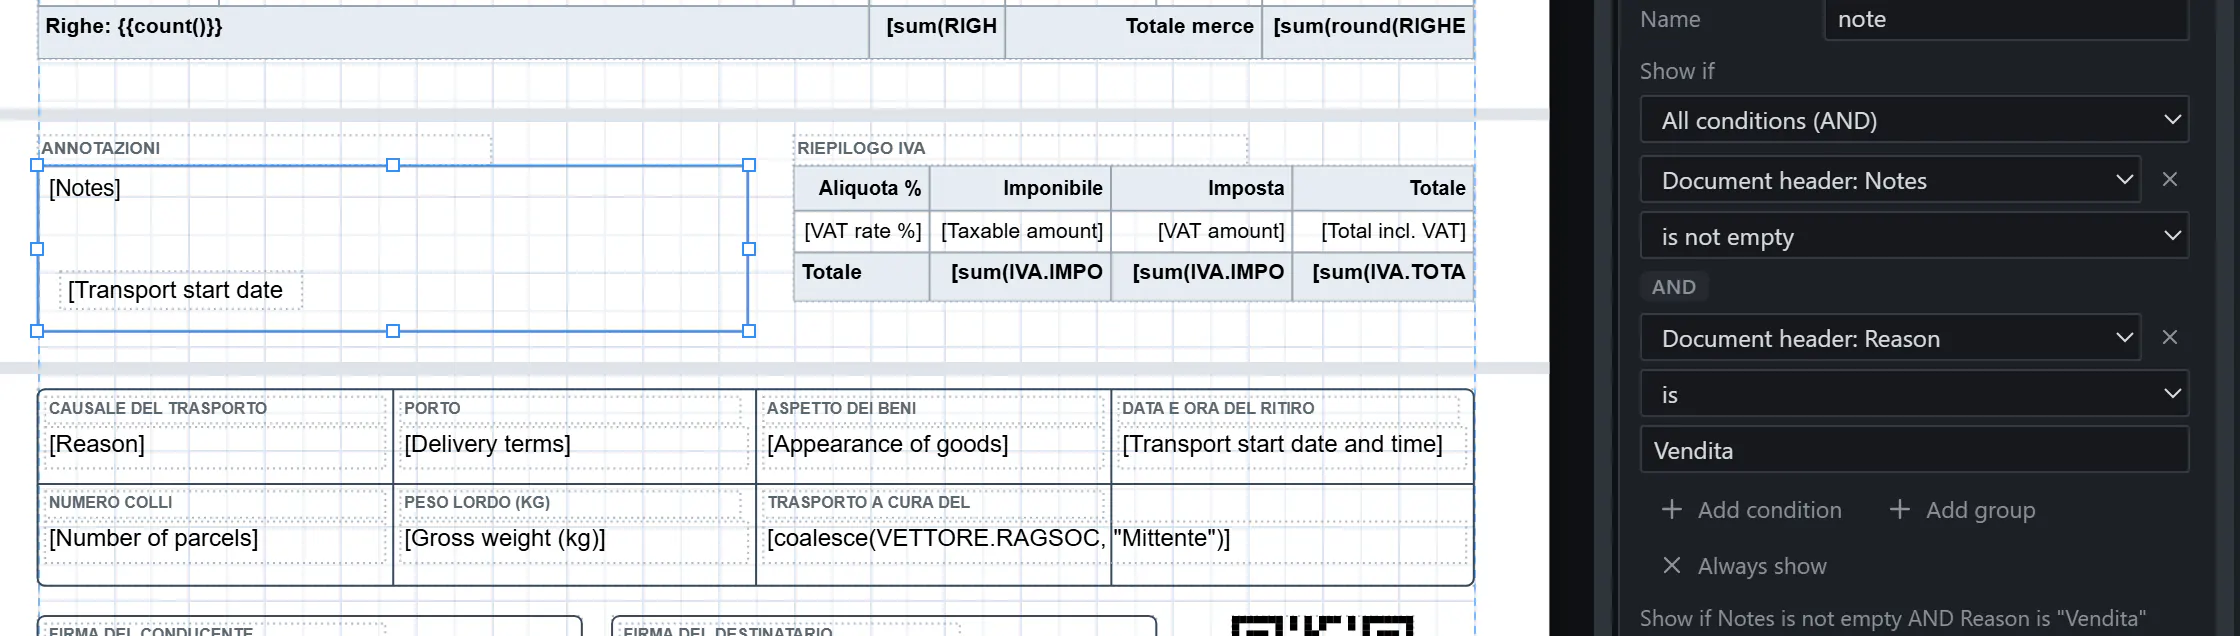Click the [sum(RIGH cell
This screenshot has height=636, width=2240.
point(937,31)
